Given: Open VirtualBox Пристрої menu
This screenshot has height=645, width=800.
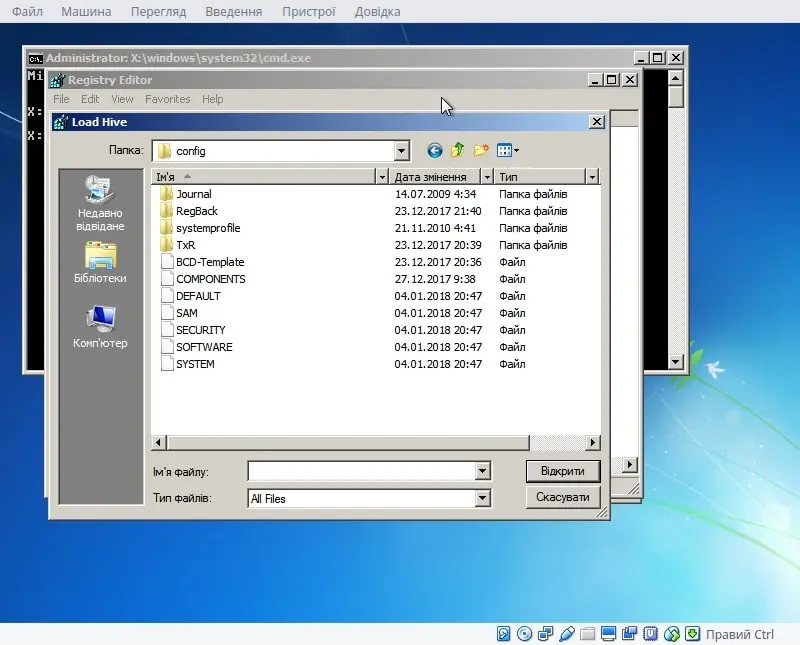Looking at the screenshot, I should (309, 11).
